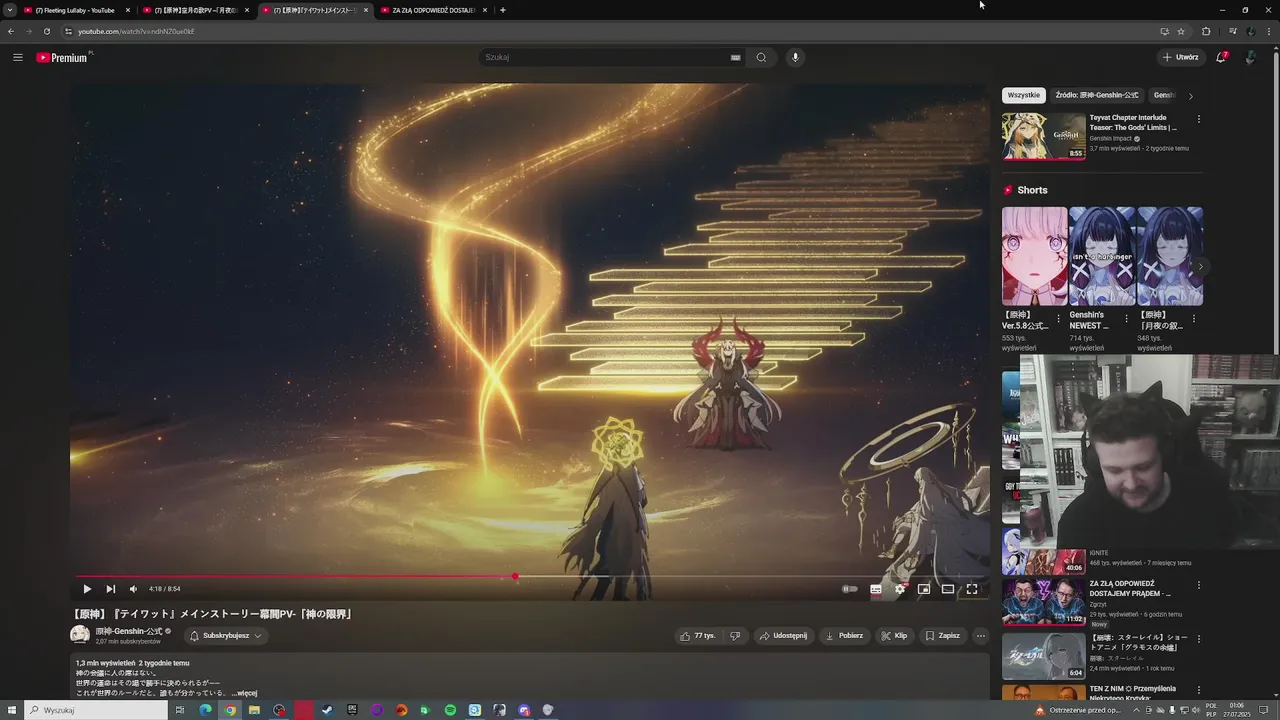Toggle theater mode view
The width and height of the screenshot is (1280, 720).
947,589
